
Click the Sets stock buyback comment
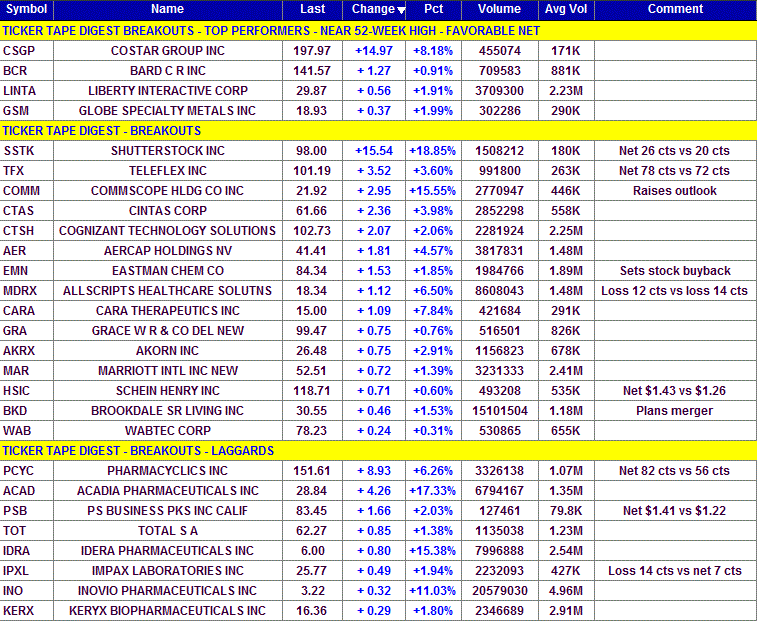(x=675, y=271)
